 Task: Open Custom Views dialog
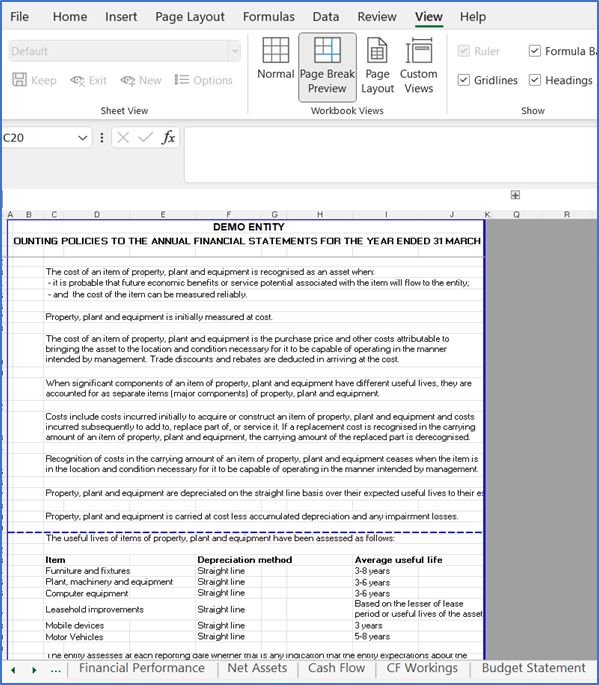coord(418,66)
